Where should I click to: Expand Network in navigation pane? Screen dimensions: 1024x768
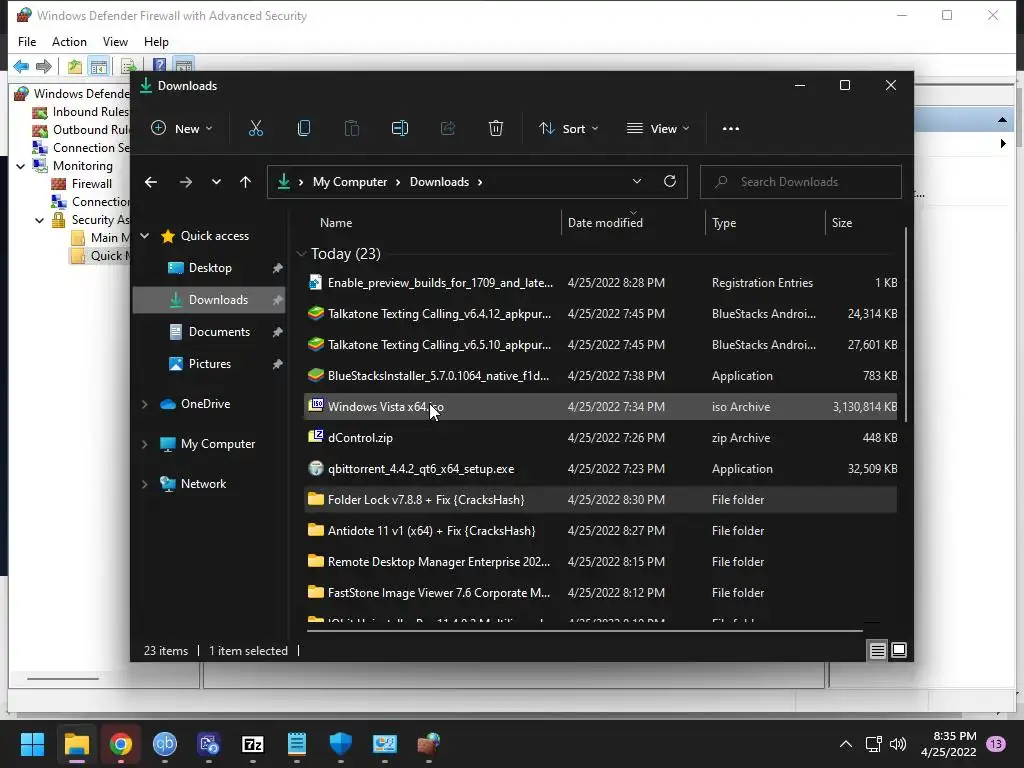pyautogui.click(x=145, y=484)
